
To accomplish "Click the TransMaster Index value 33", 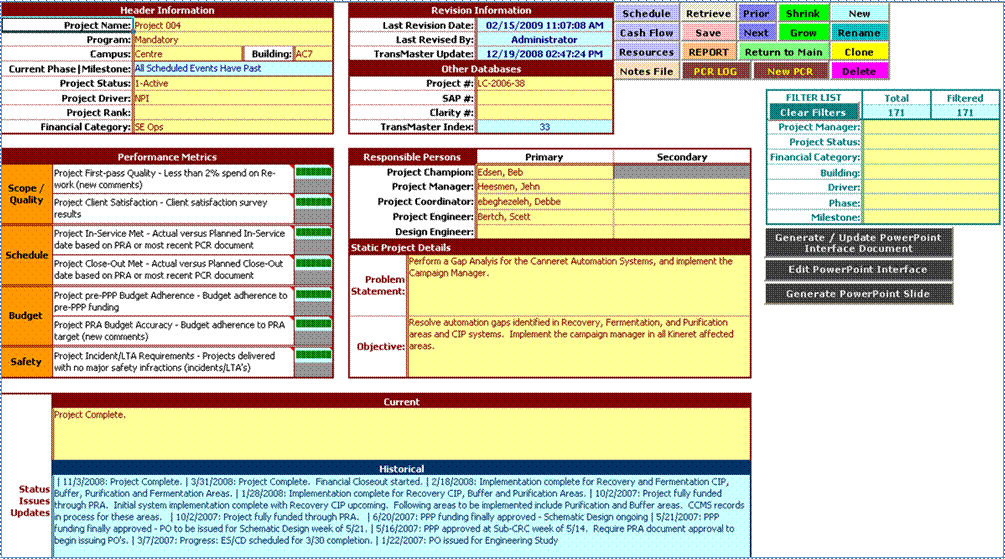I will tap(544, 127).
